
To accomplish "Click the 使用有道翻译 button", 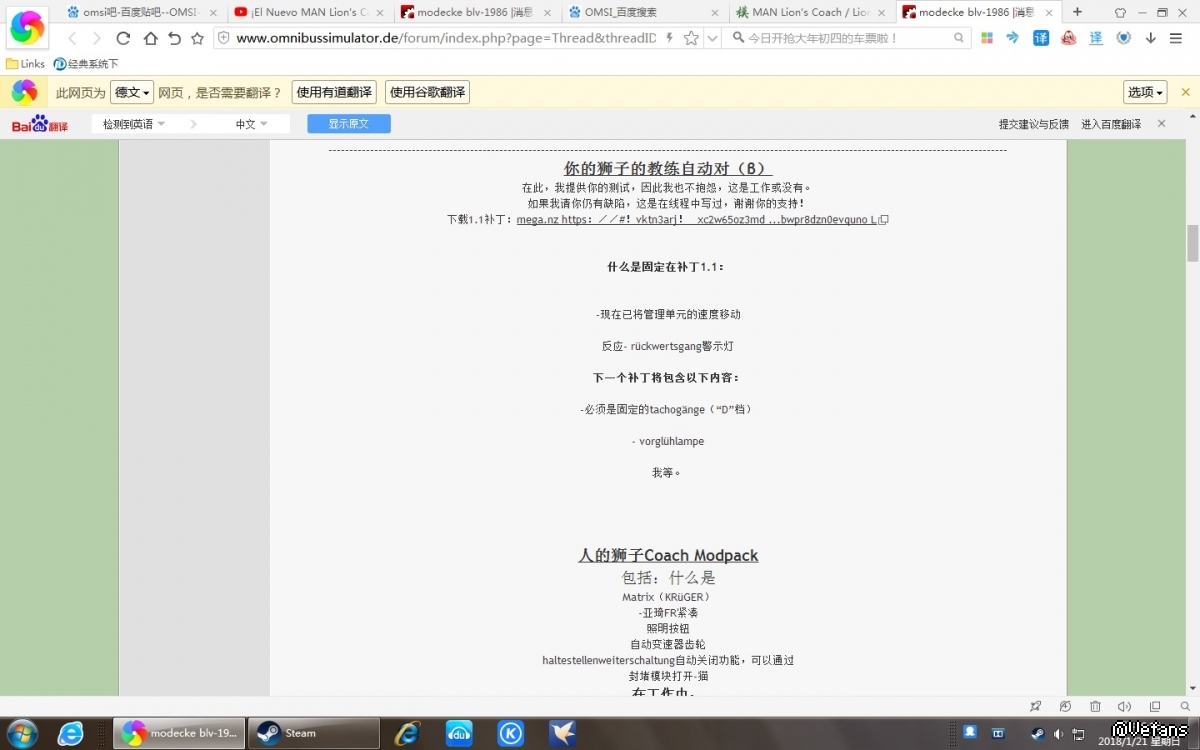I will 334,92.
